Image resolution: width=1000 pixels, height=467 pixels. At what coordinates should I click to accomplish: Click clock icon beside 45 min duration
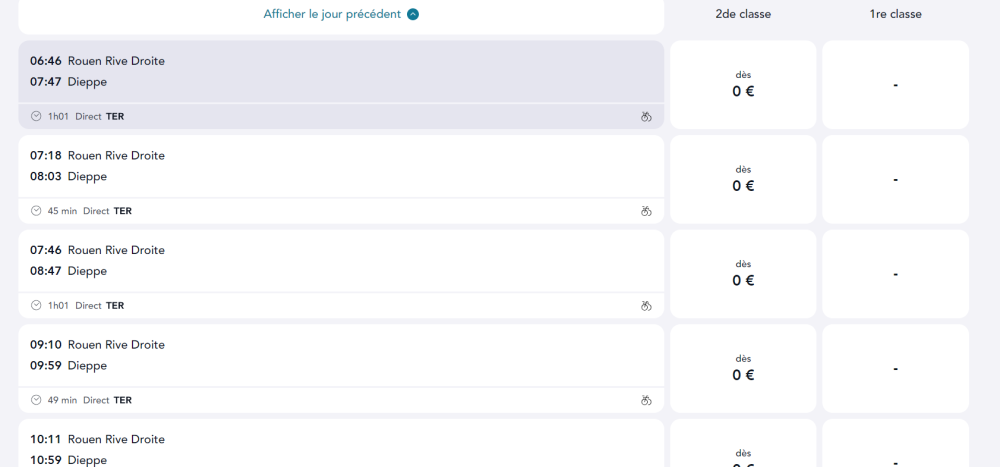[x=37, y=211]
